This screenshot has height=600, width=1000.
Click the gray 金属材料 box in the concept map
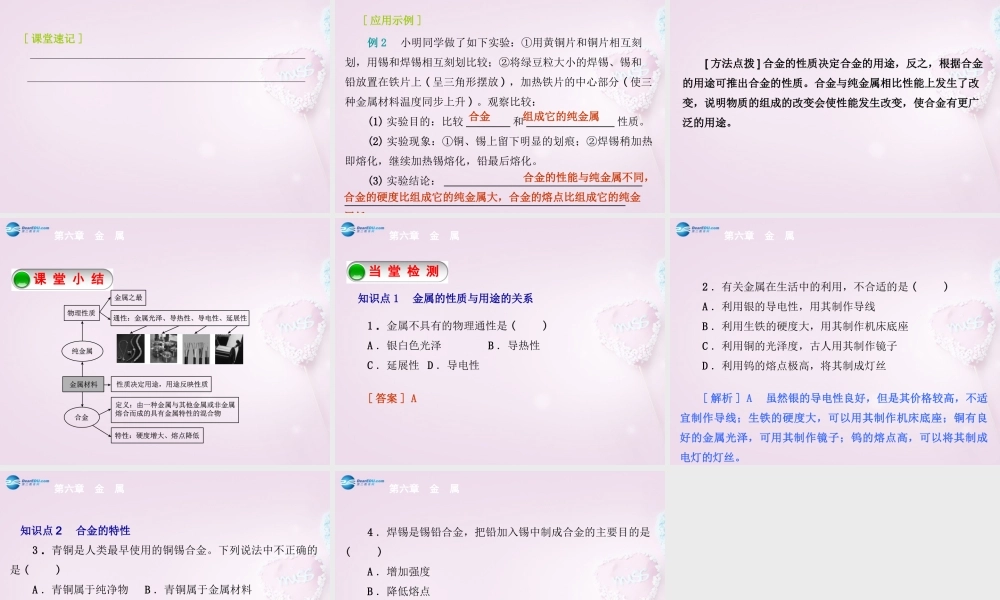pyautogui.click(x=84, y=383)
